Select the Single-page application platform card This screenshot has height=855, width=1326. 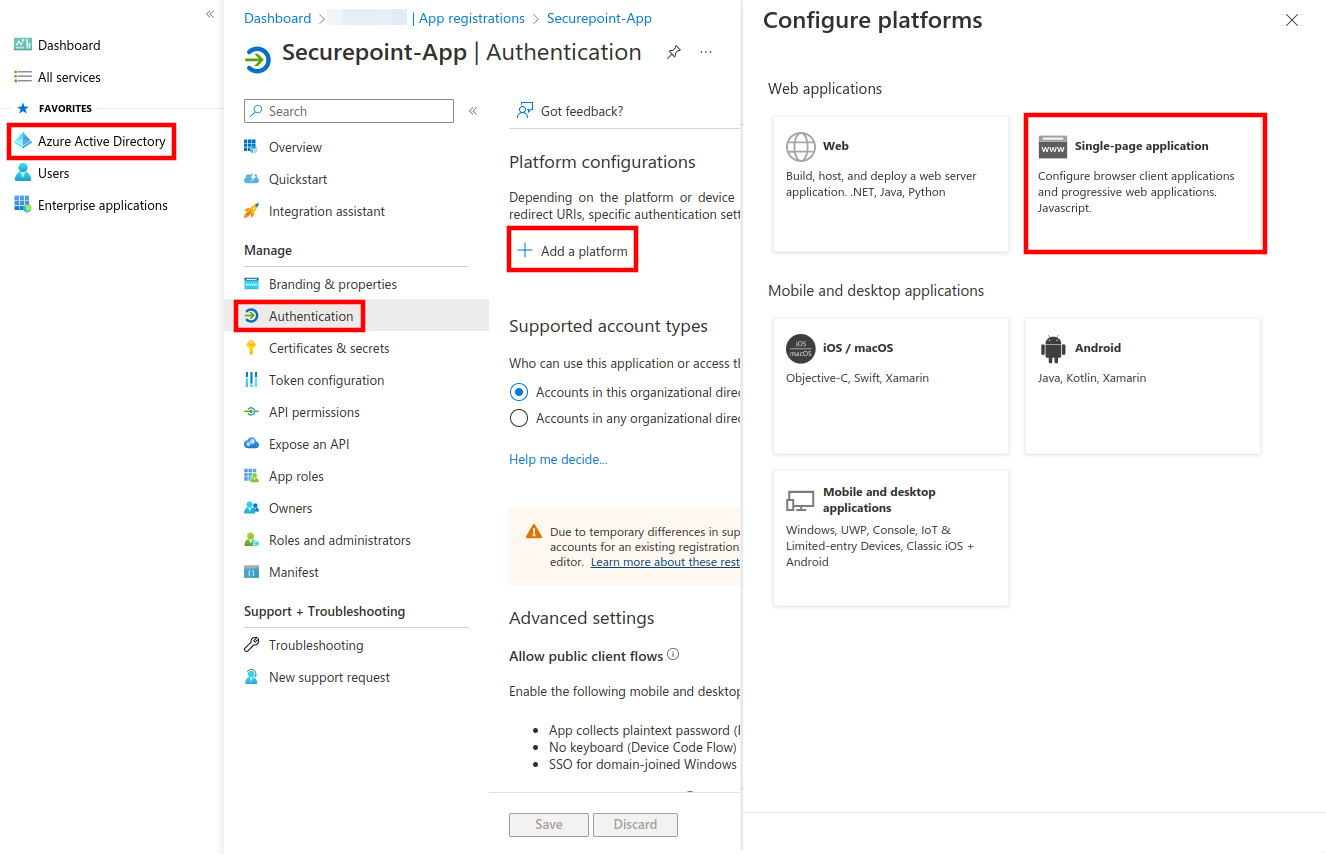1143,184
